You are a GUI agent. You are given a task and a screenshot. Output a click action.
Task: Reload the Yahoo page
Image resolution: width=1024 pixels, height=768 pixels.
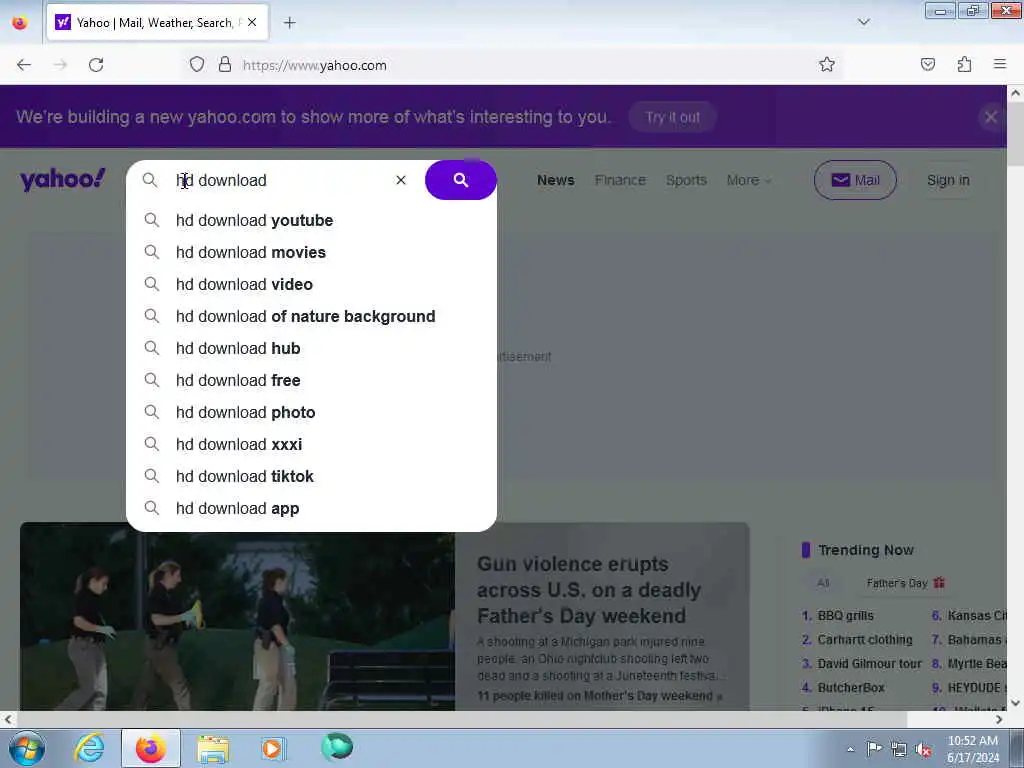point(96,65)
